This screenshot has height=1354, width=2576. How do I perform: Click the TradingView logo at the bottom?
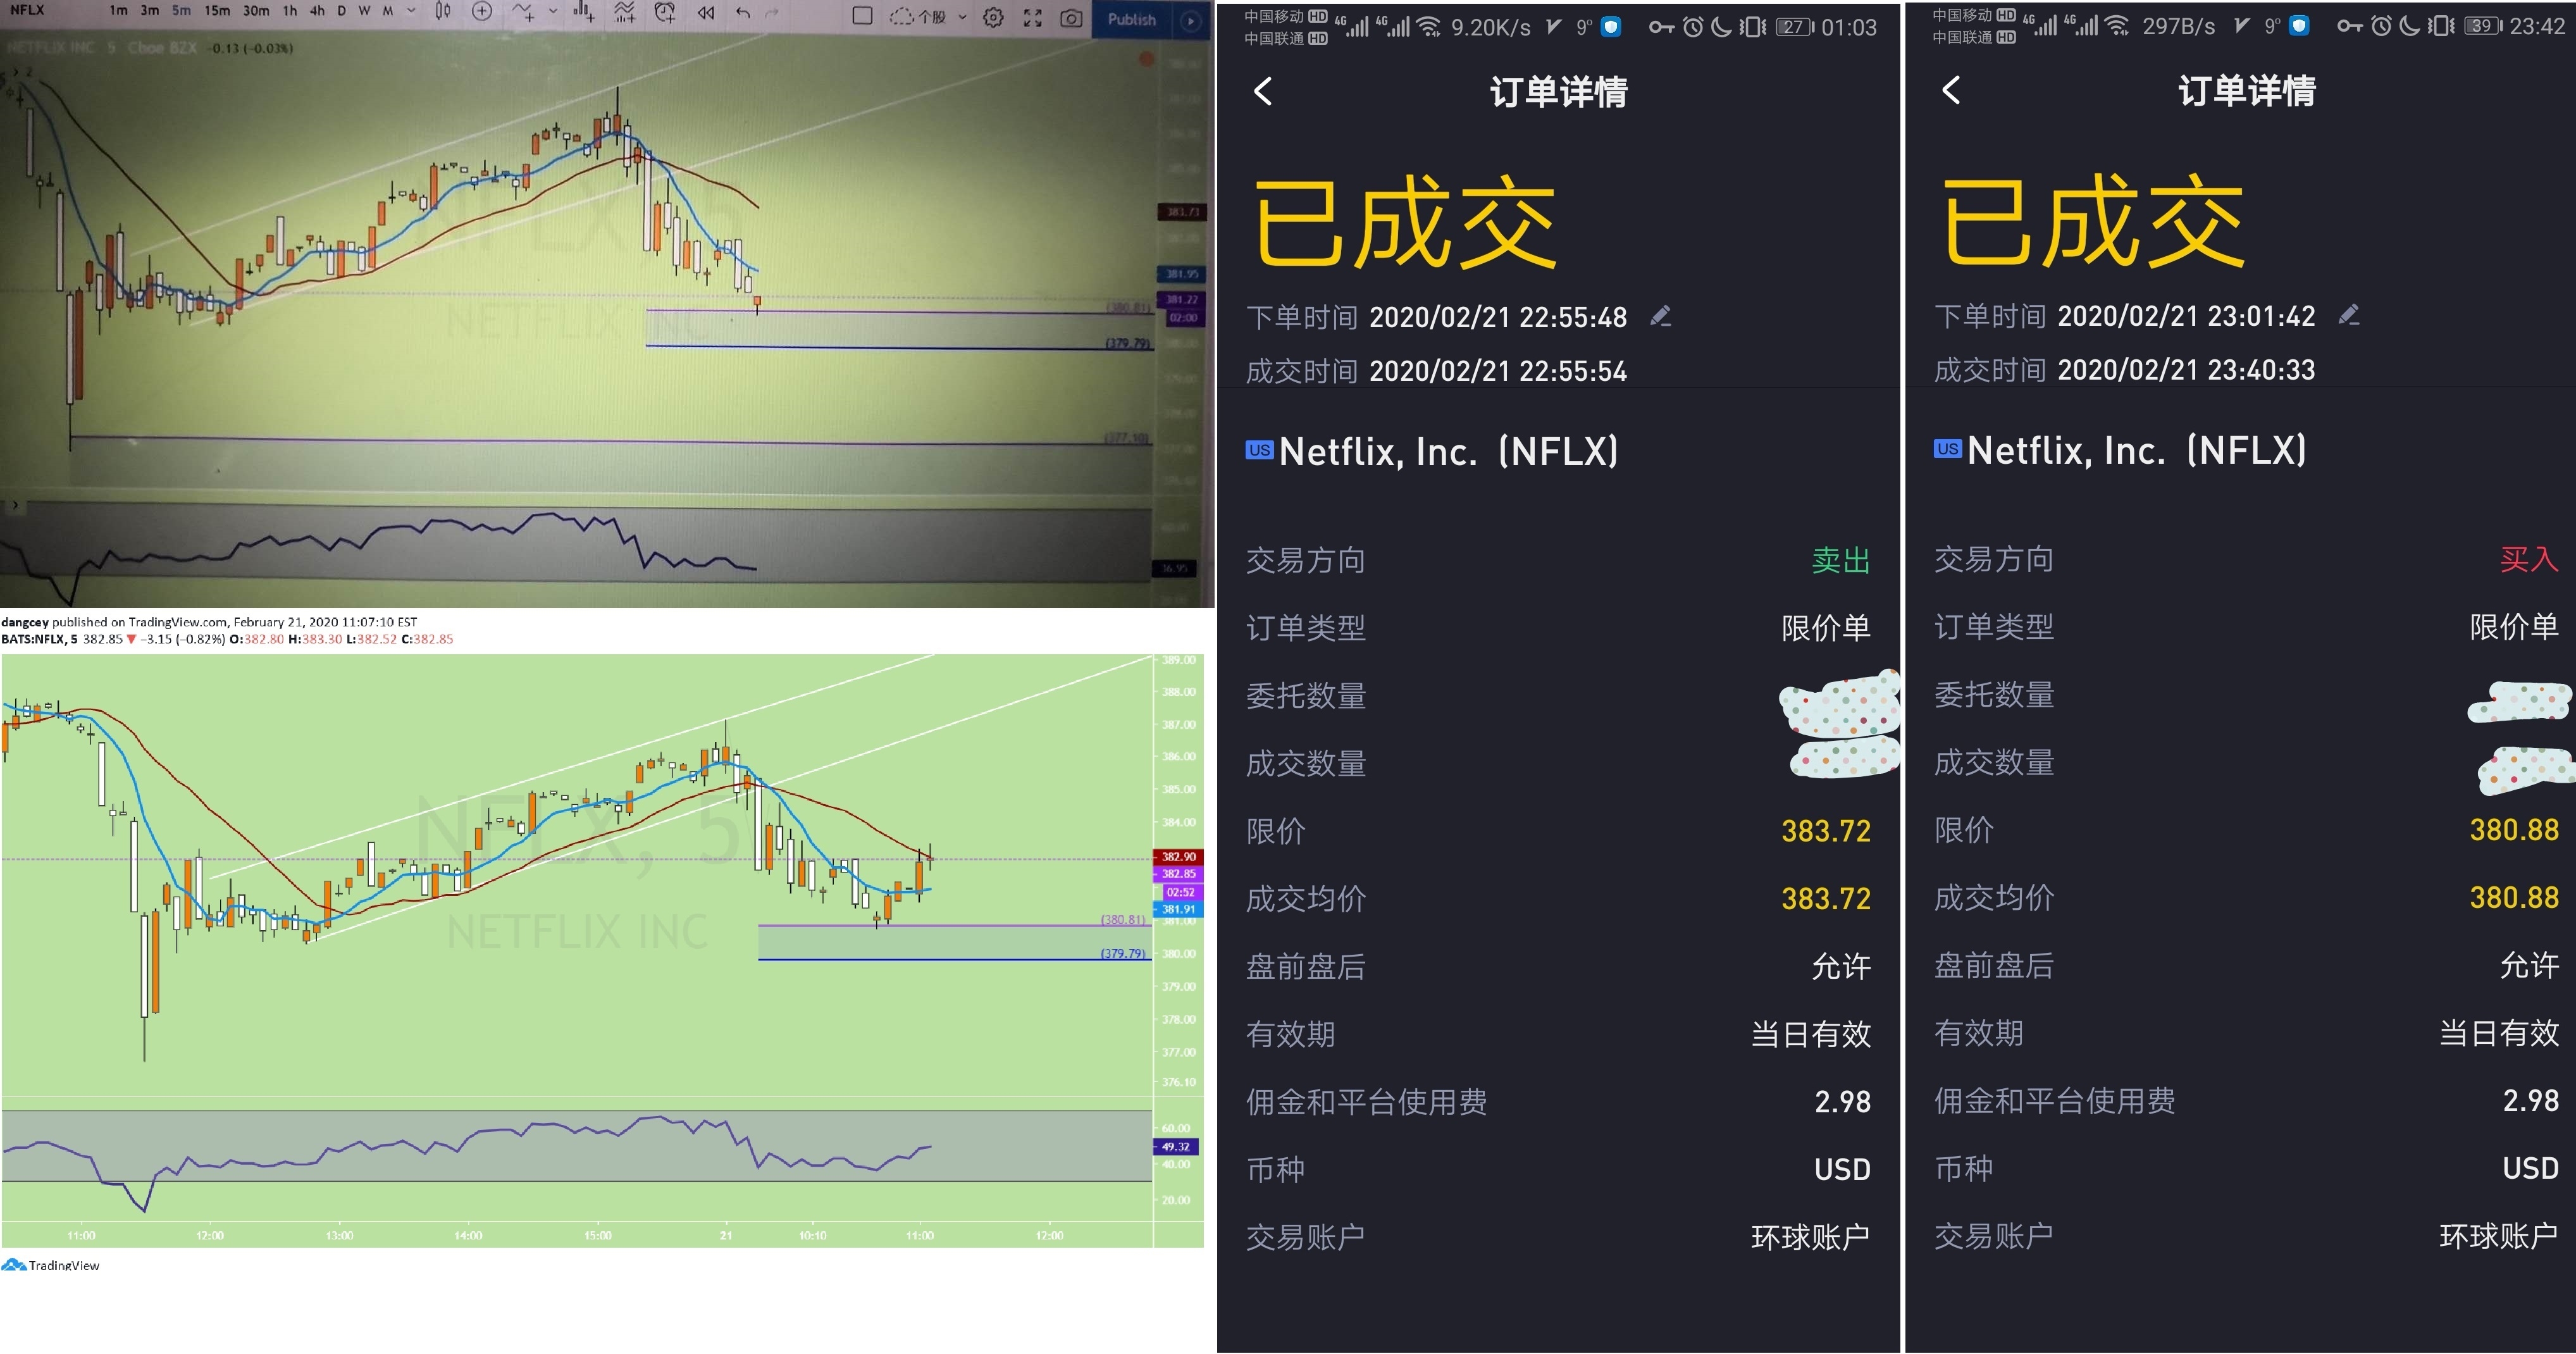[x=50, y=1265]
